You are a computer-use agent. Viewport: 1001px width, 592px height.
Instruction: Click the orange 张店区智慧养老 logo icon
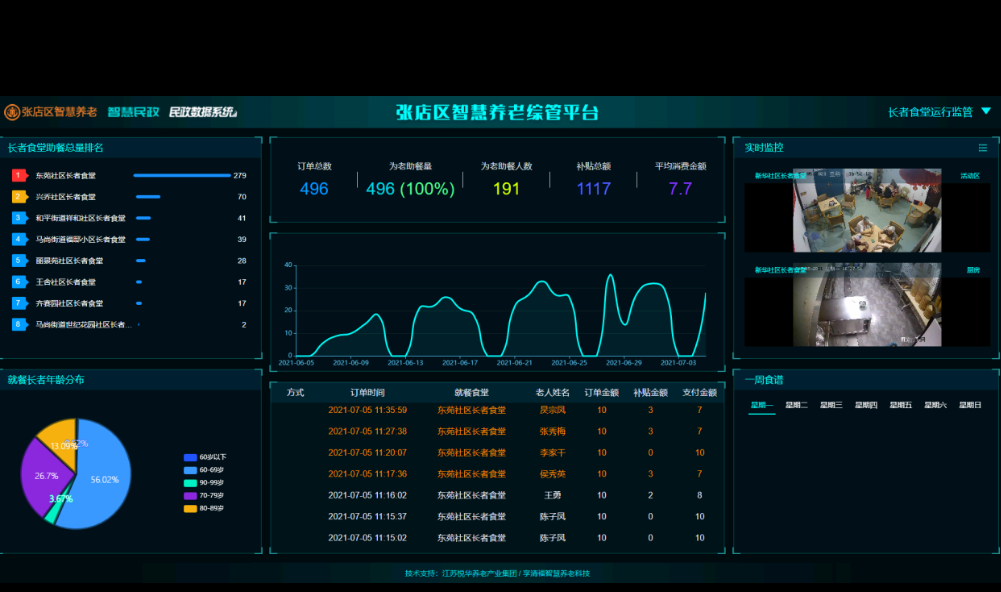tap(12, 112)
